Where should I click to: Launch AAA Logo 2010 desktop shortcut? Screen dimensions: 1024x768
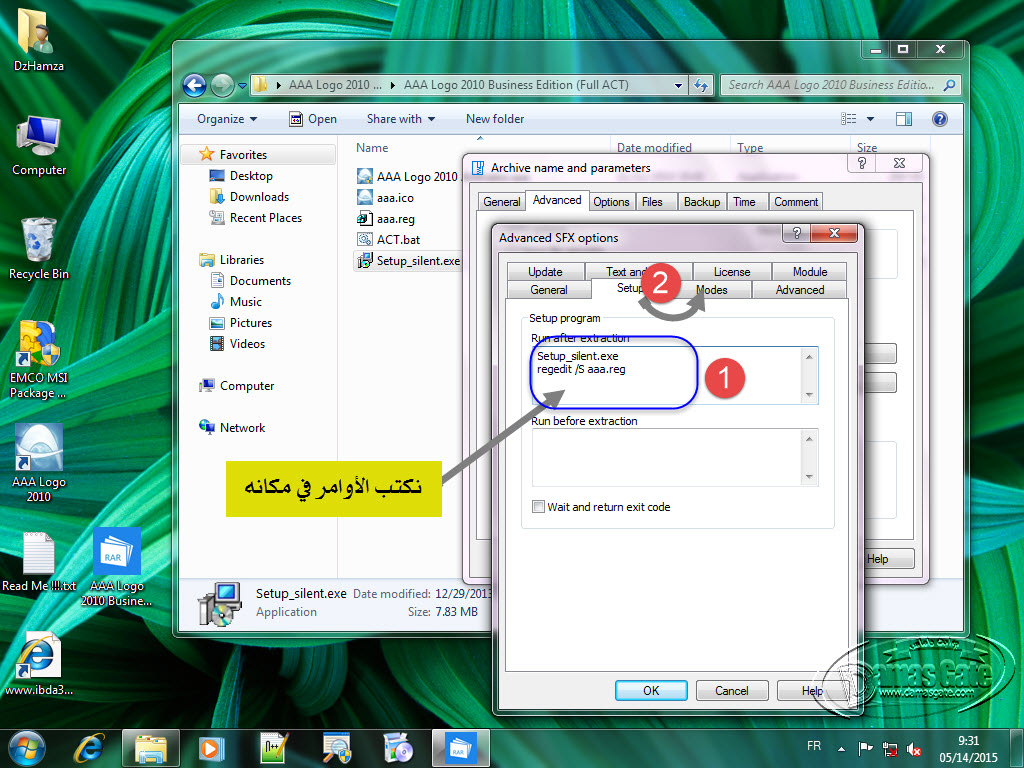[x=39, y=464]
